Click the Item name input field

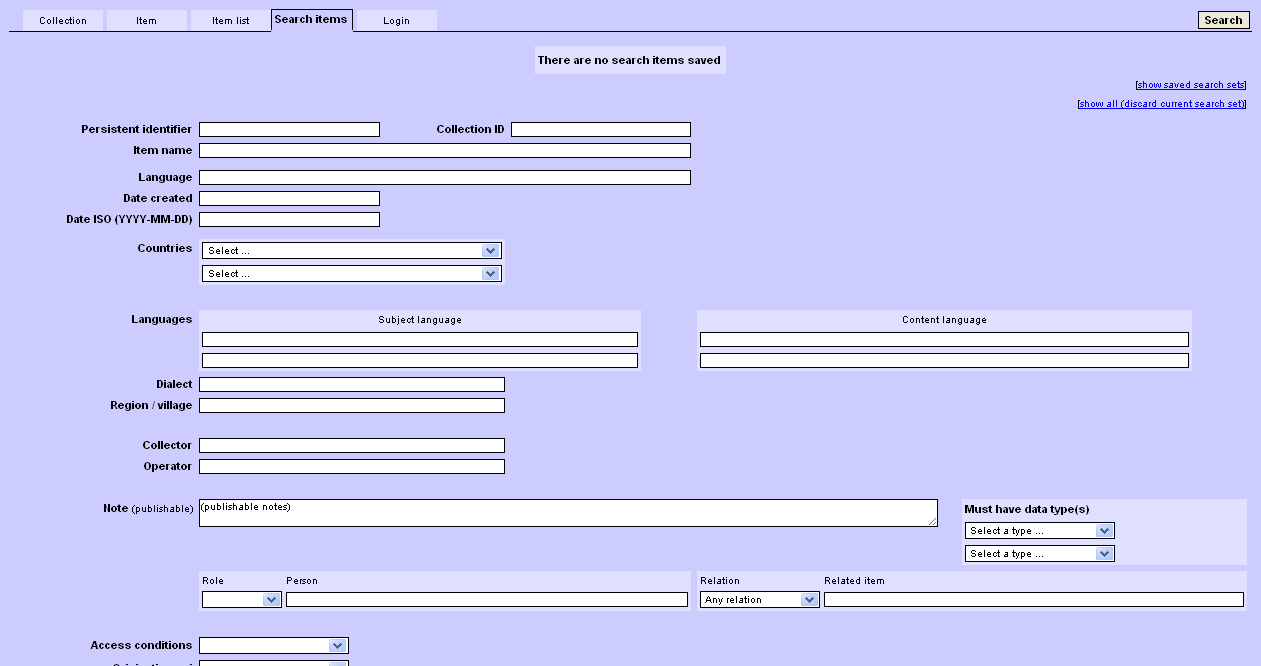[x=444, y=151]
